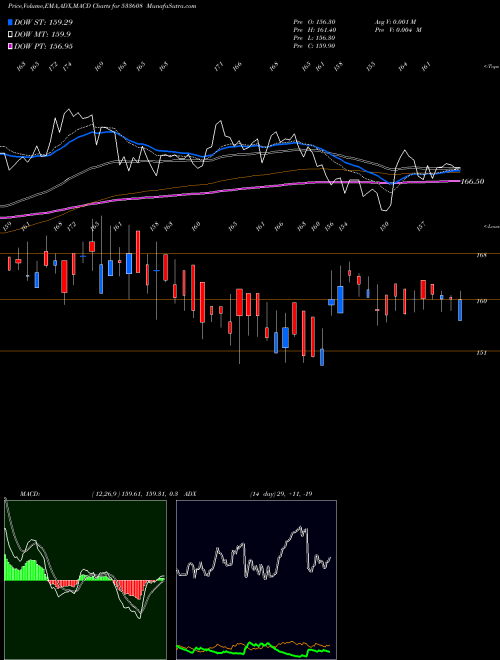
Task: Click inside the green MACD histogram panel
Action: click(85, 580)
